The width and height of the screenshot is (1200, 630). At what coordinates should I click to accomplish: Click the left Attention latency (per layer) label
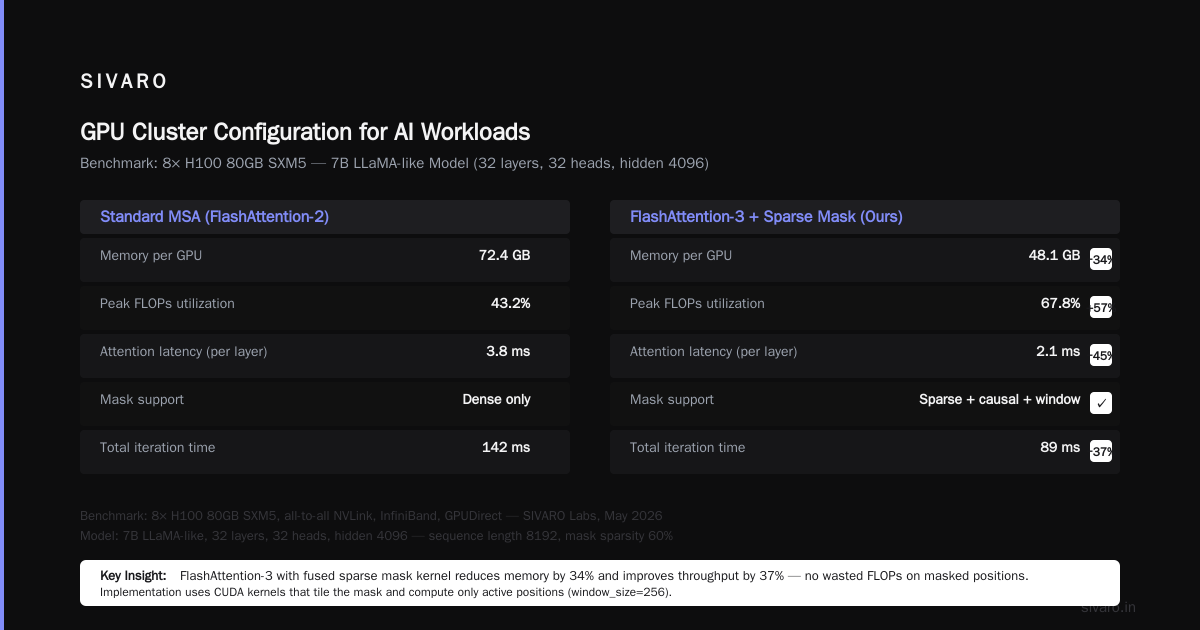pyautogui.click(x=184, y=352)
